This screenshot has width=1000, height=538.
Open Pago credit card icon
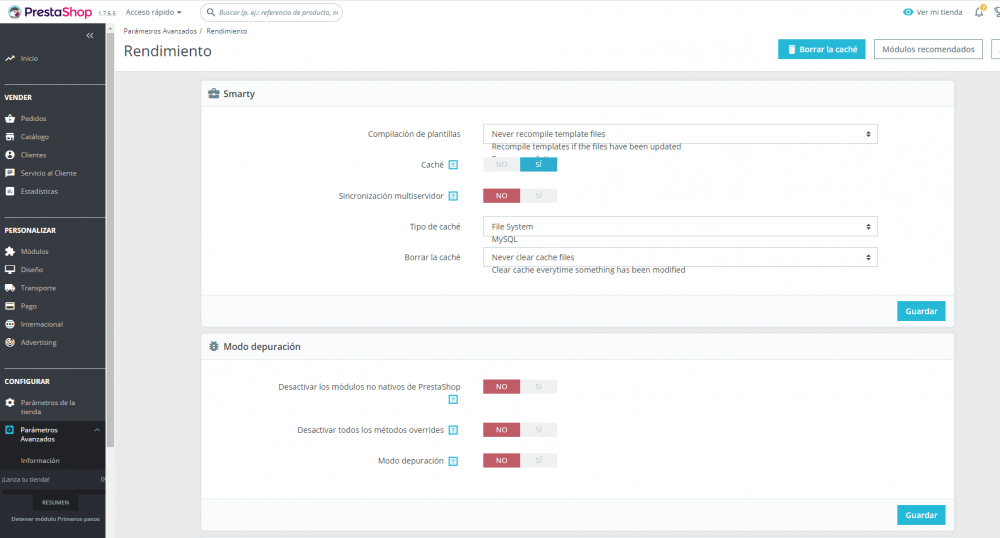coord(10,306)
